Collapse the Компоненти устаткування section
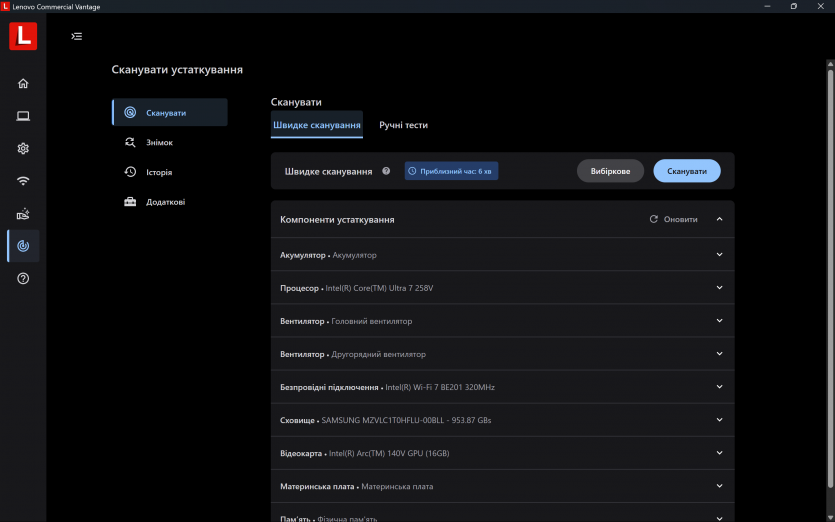Screen dimensions: 835x522 (719, 219)
